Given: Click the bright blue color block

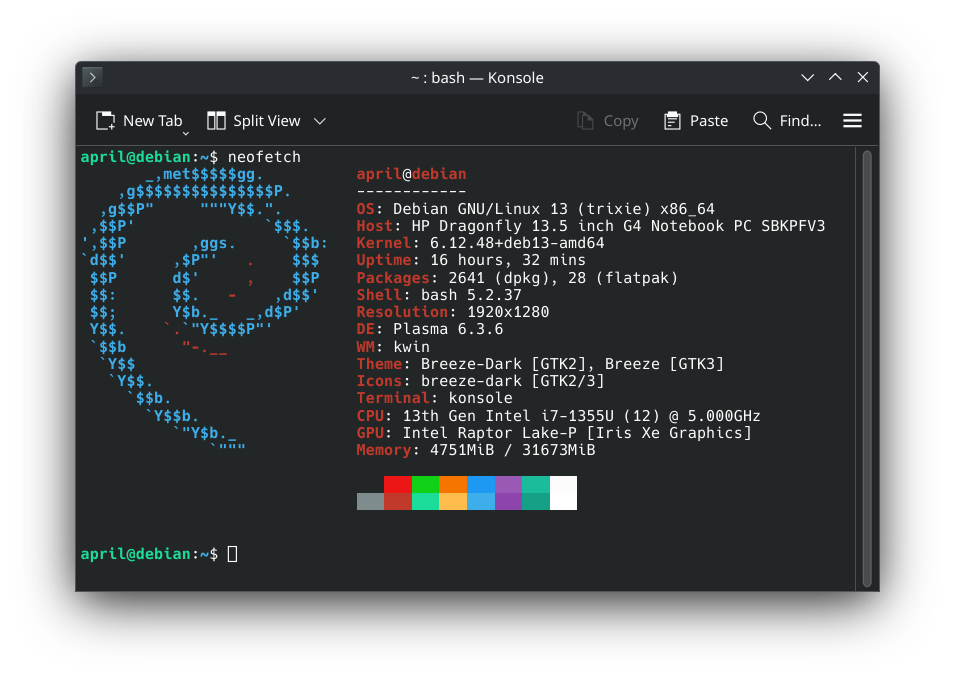Looking at the screenshot, I should (481, 484).
